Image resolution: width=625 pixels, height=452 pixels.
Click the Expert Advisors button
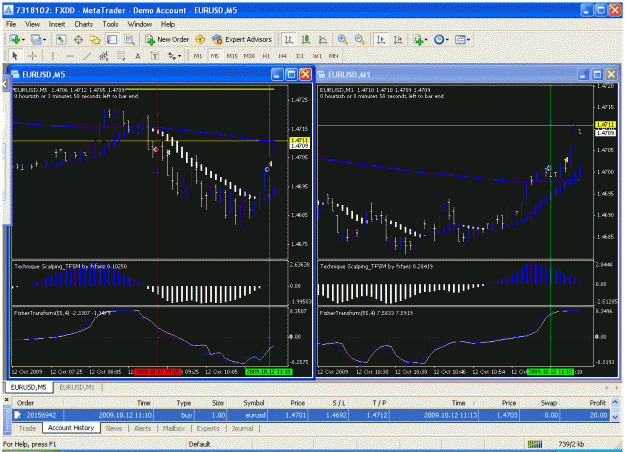[242, 39]
